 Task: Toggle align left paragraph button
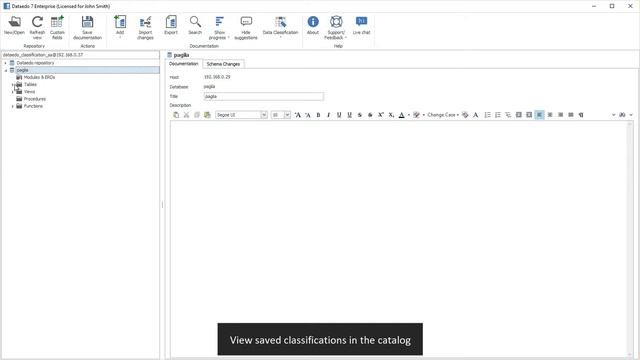[x=539, y=115]
